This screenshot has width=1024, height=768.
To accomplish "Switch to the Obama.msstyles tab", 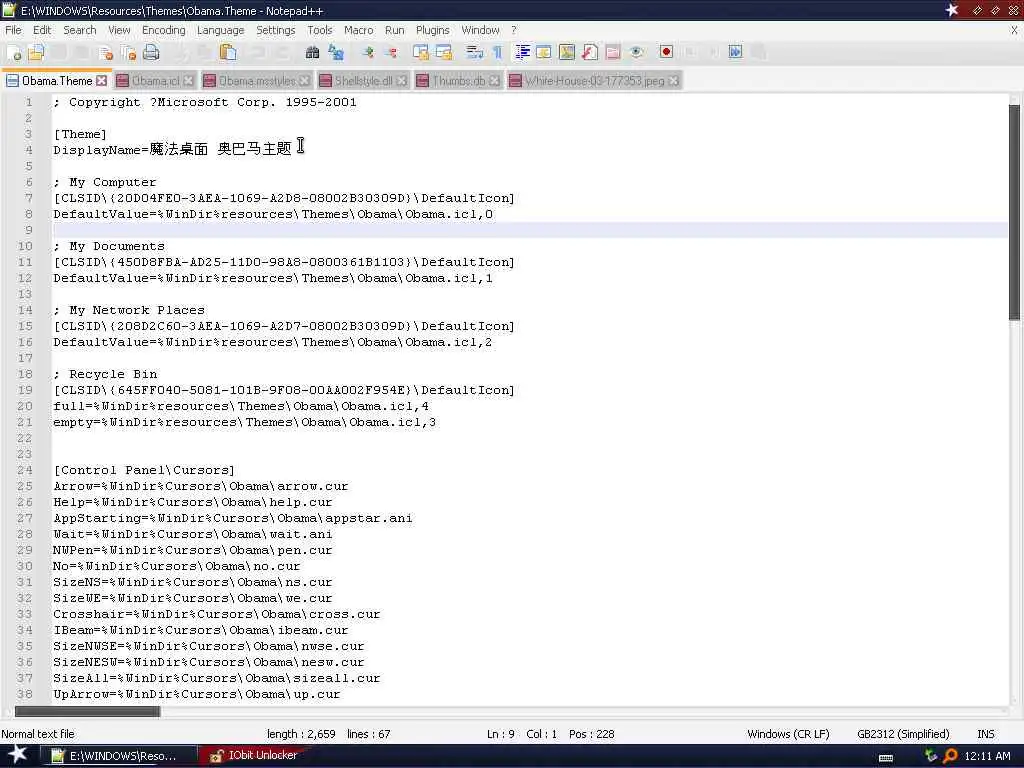I will pos(257,81).
